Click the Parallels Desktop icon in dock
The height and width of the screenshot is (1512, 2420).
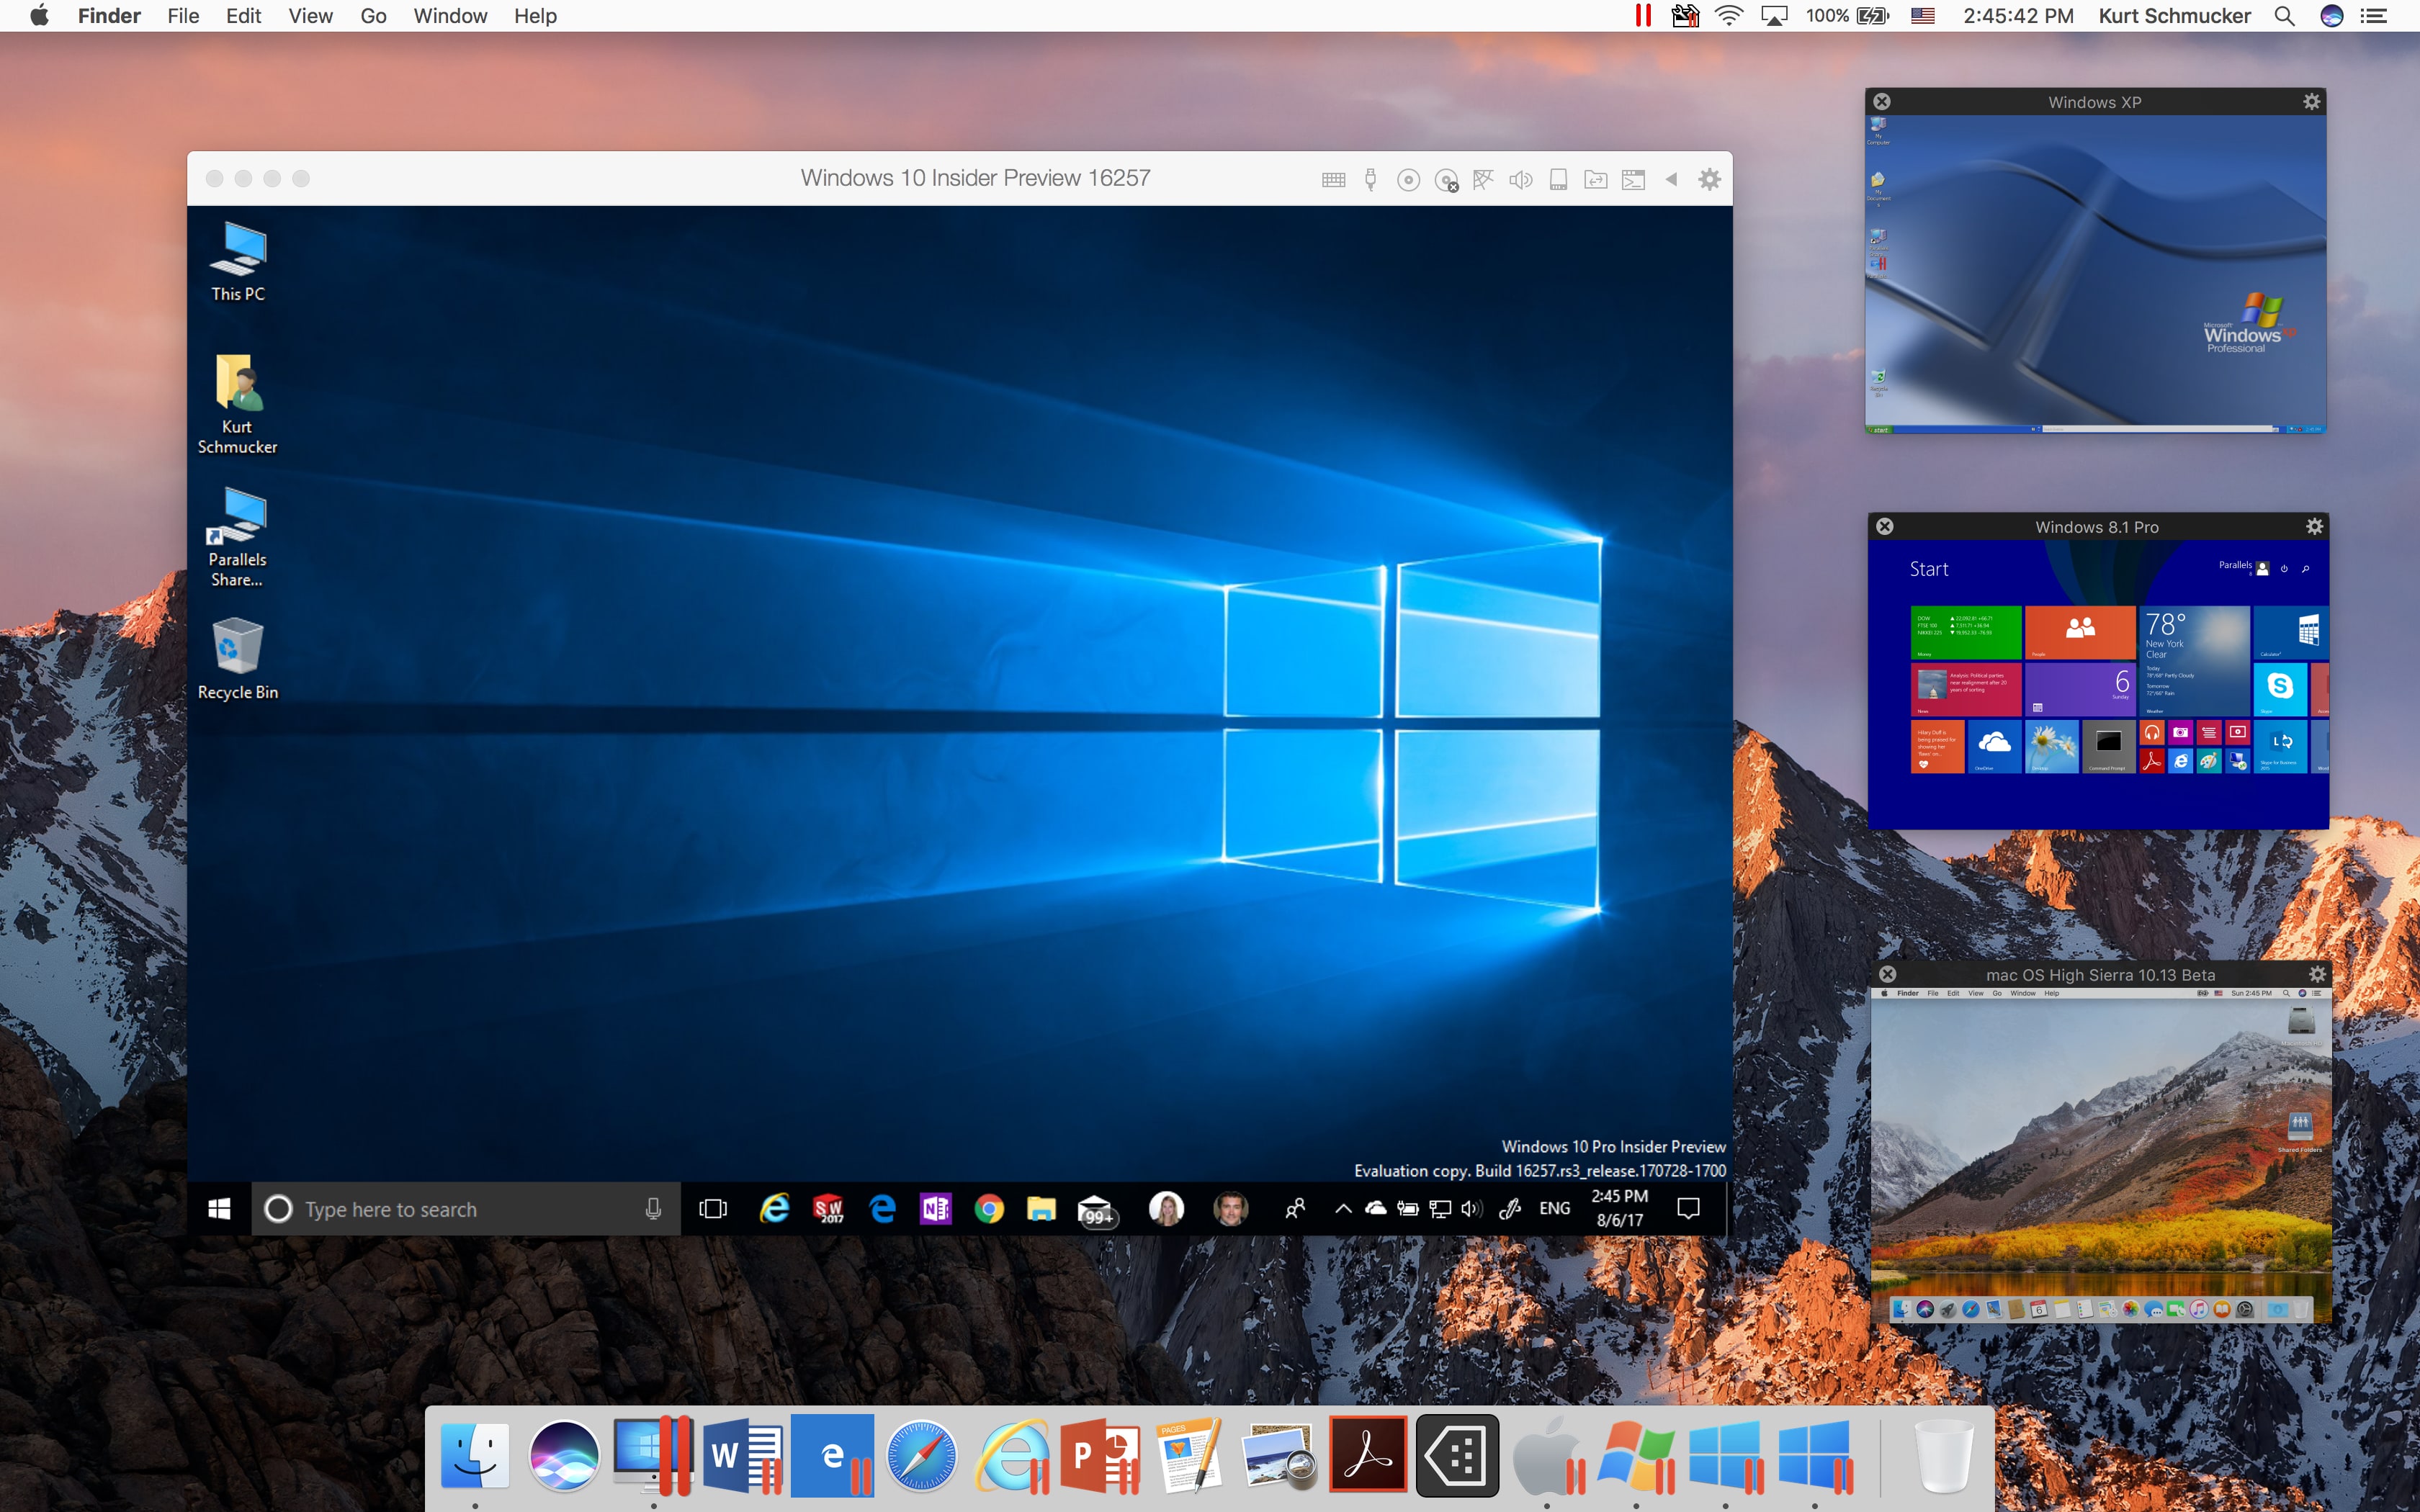653,1454
